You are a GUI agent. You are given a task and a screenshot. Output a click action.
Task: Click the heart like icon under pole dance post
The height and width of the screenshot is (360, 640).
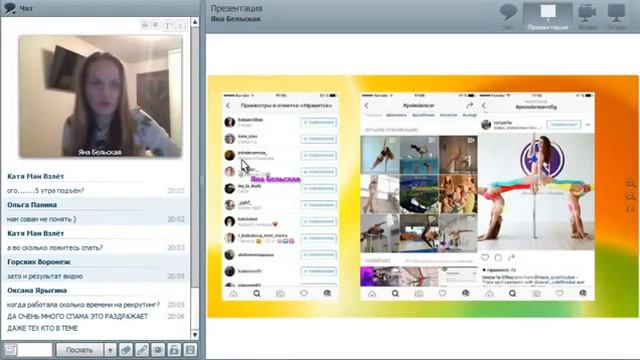pos(485,258)
